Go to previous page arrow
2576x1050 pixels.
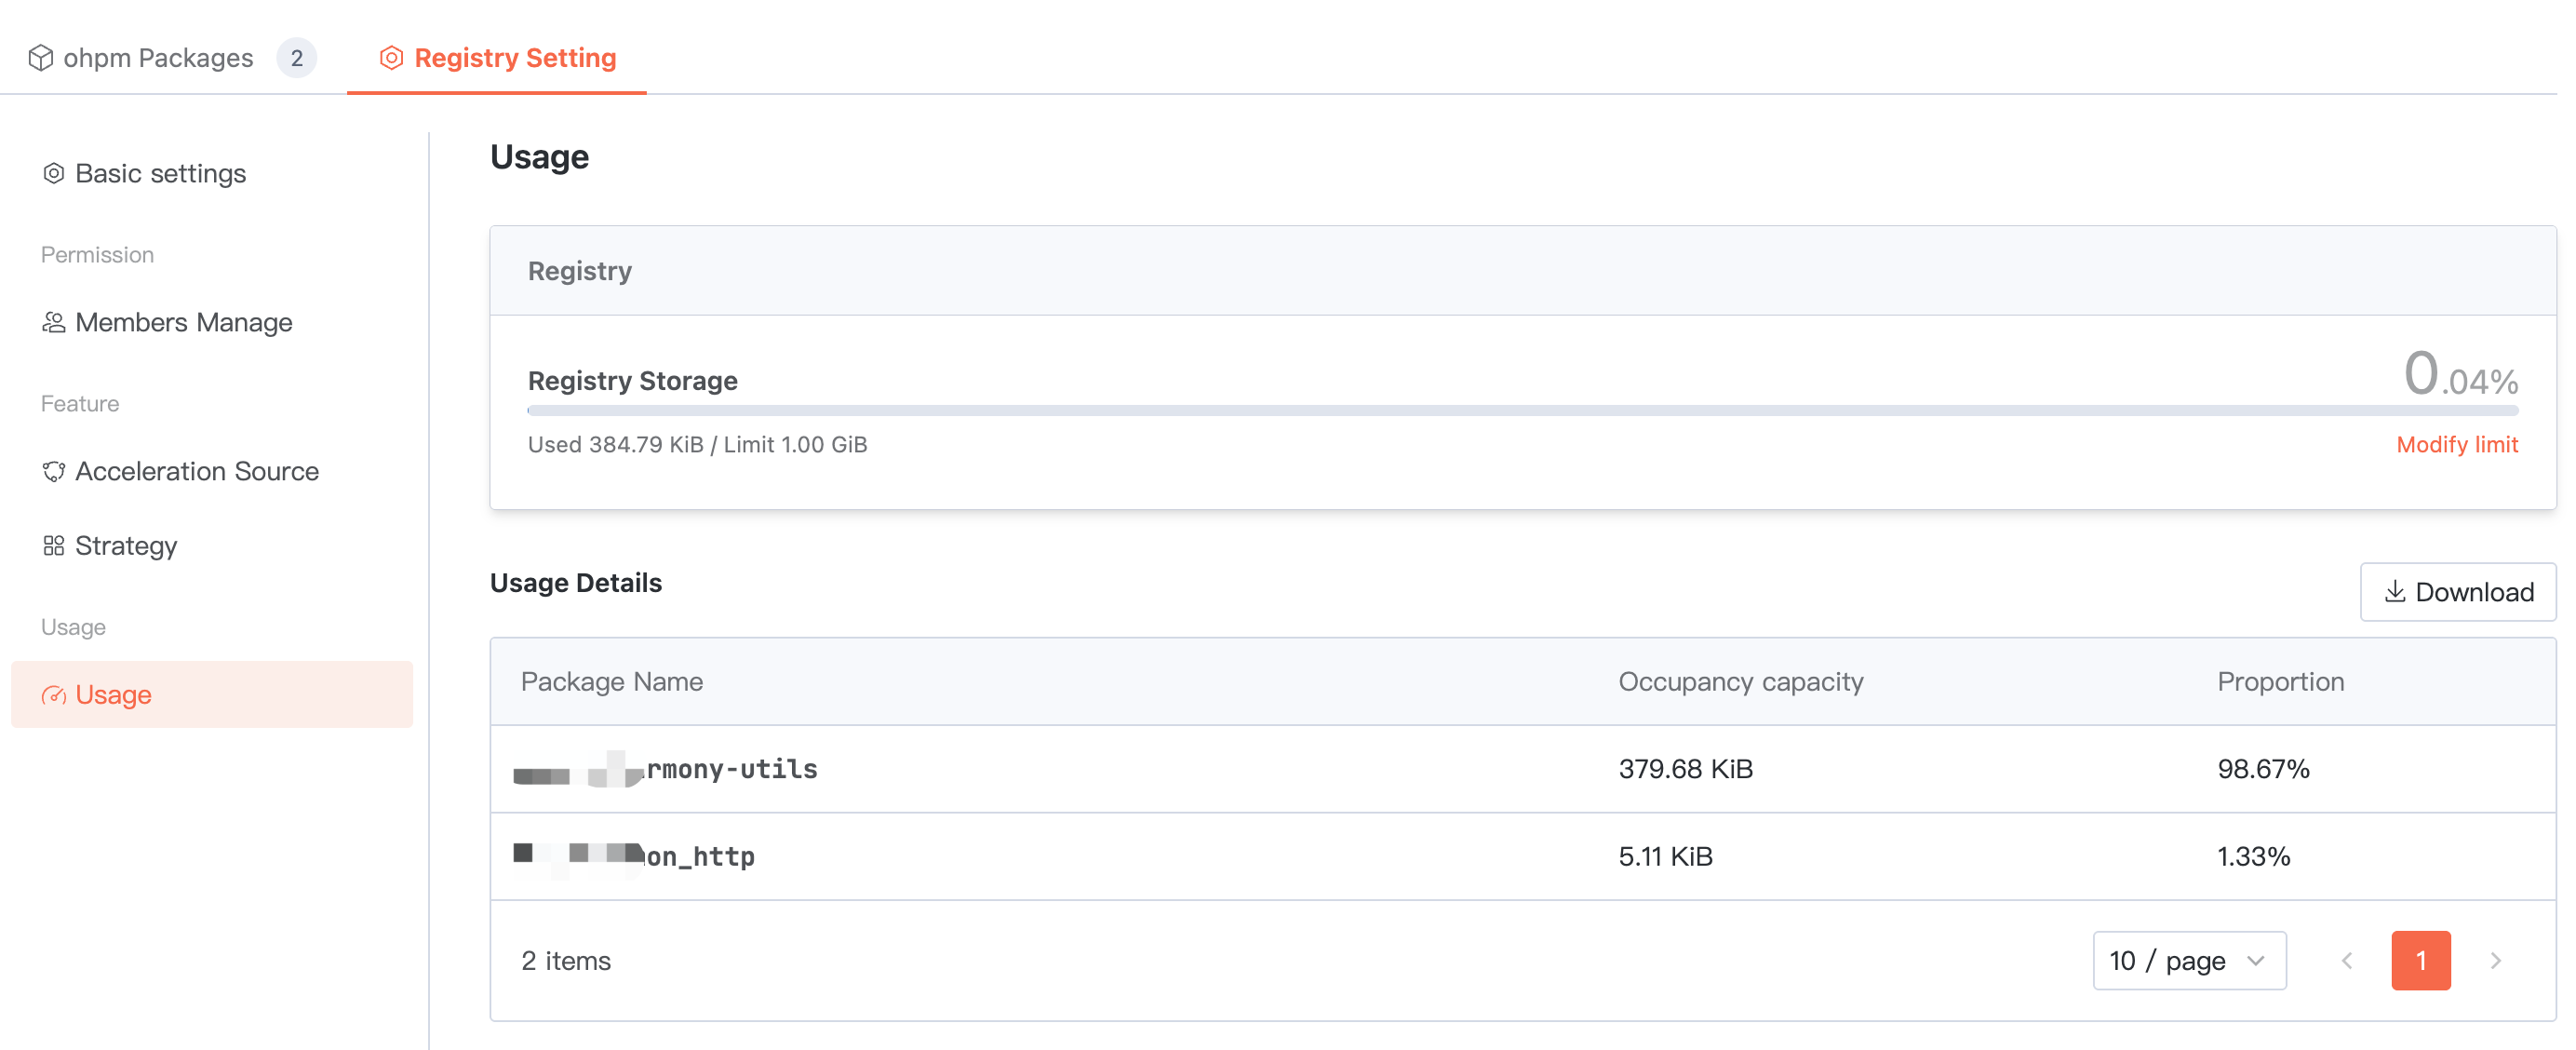point(2347,960)
